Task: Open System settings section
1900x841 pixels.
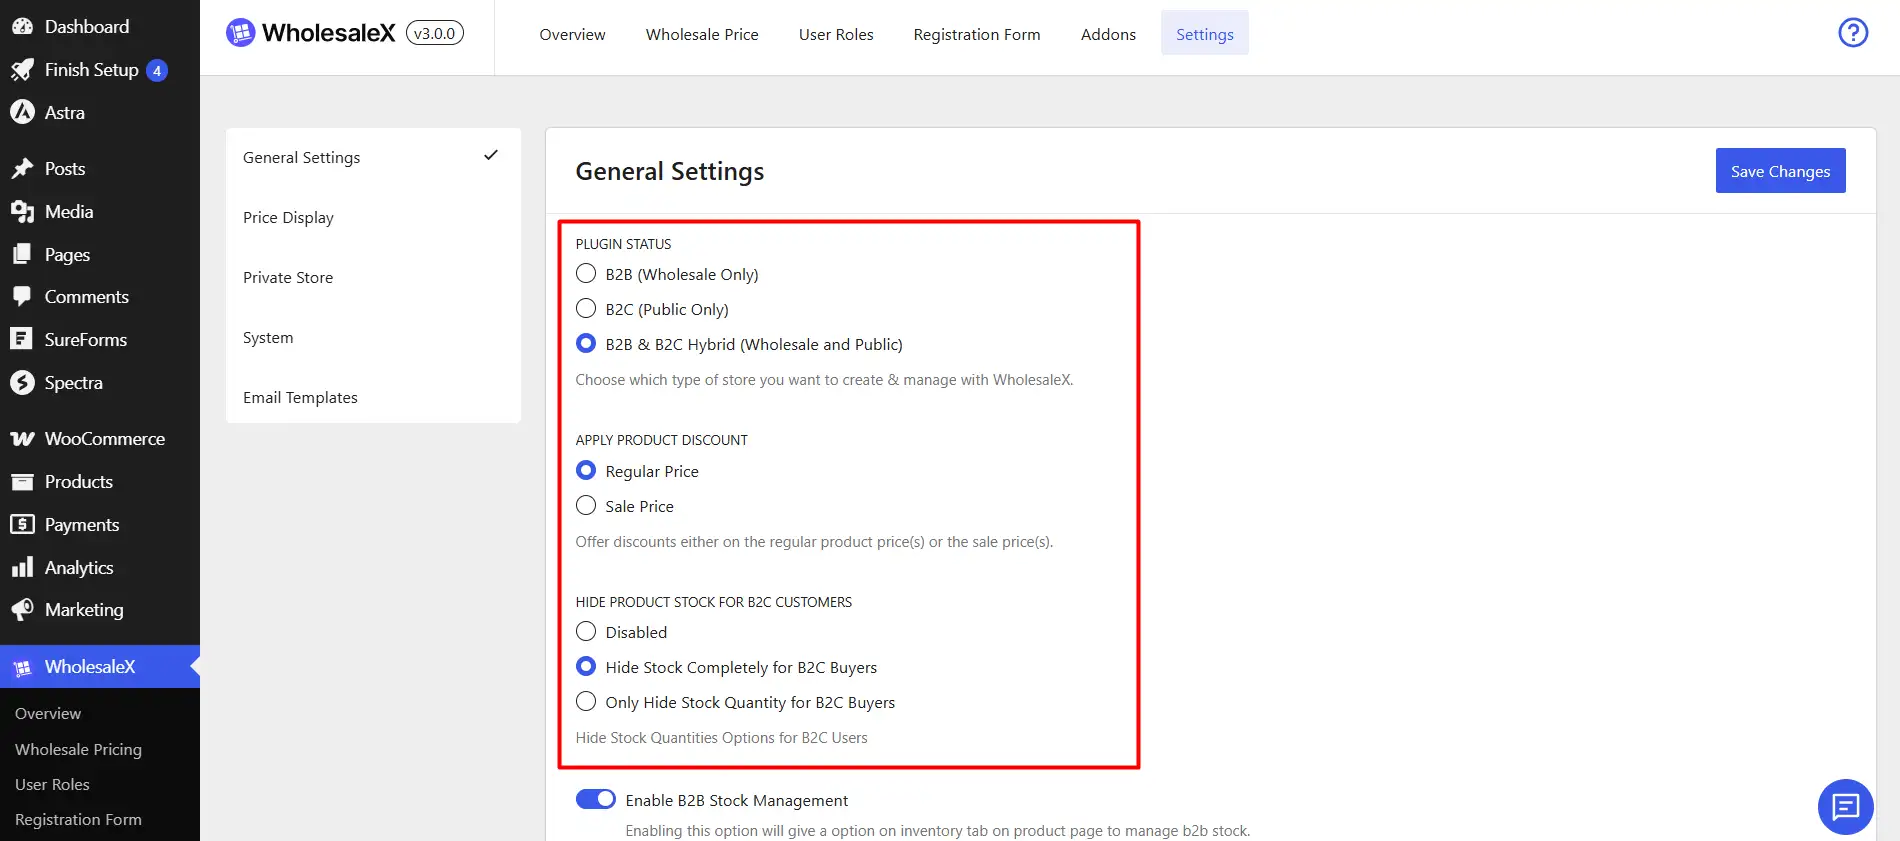Action: (x=373, y=337)
